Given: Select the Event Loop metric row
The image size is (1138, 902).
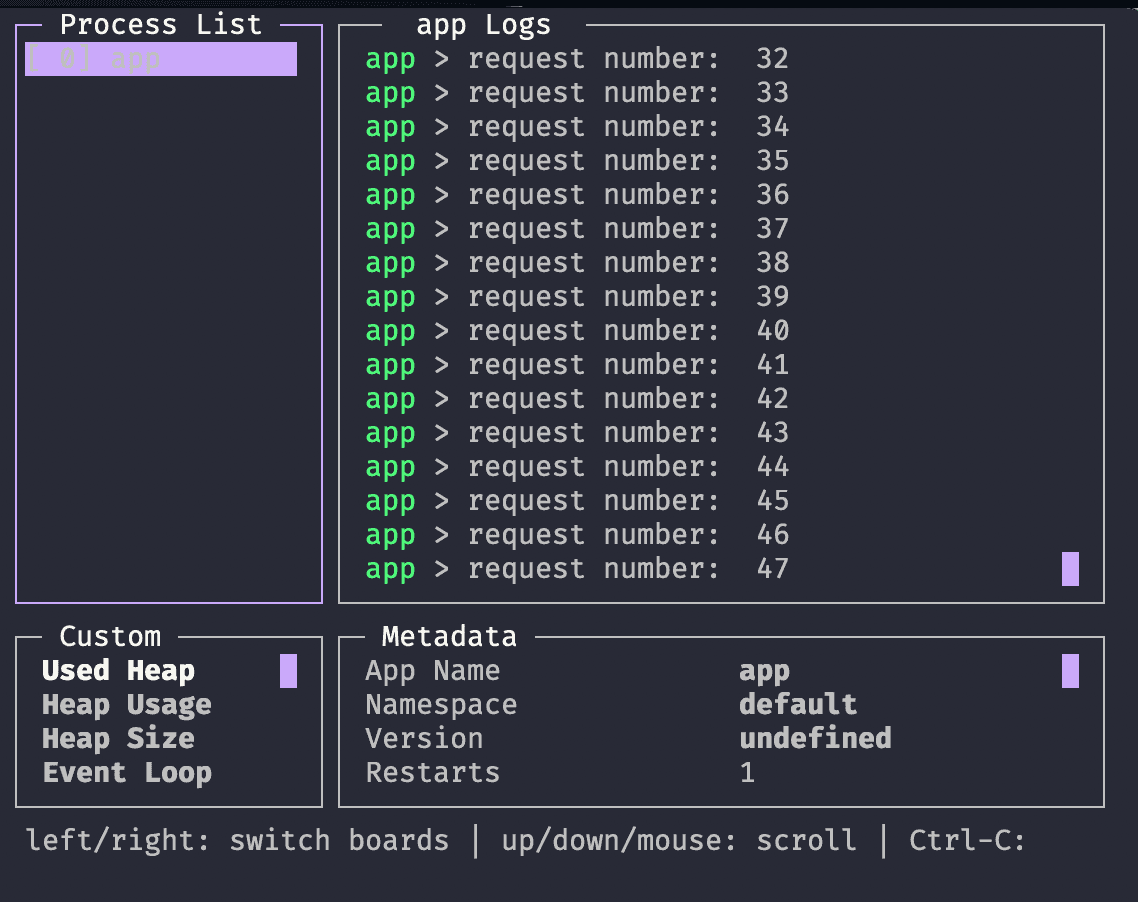Looking at the screenshot, I should tap(127, 773).
